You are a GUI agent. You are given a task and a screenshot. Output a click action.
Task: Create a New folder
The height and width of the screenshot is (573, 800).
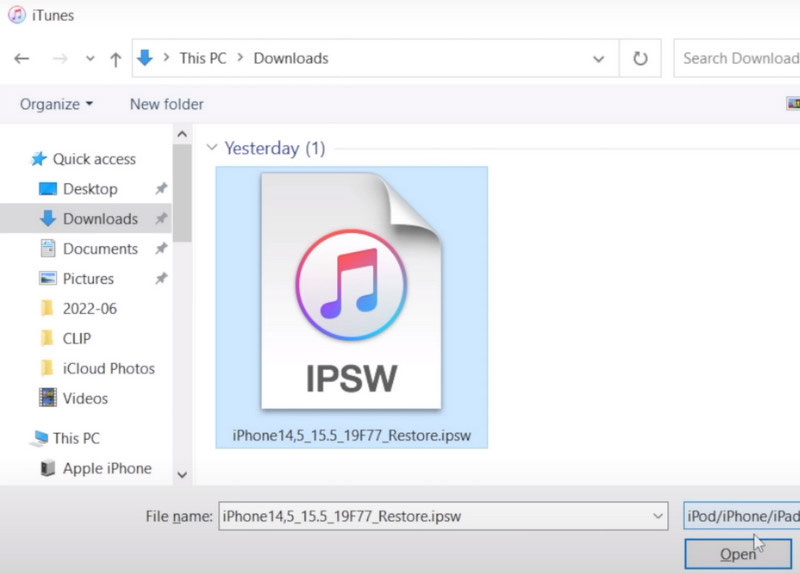click(x=166, y=104)
